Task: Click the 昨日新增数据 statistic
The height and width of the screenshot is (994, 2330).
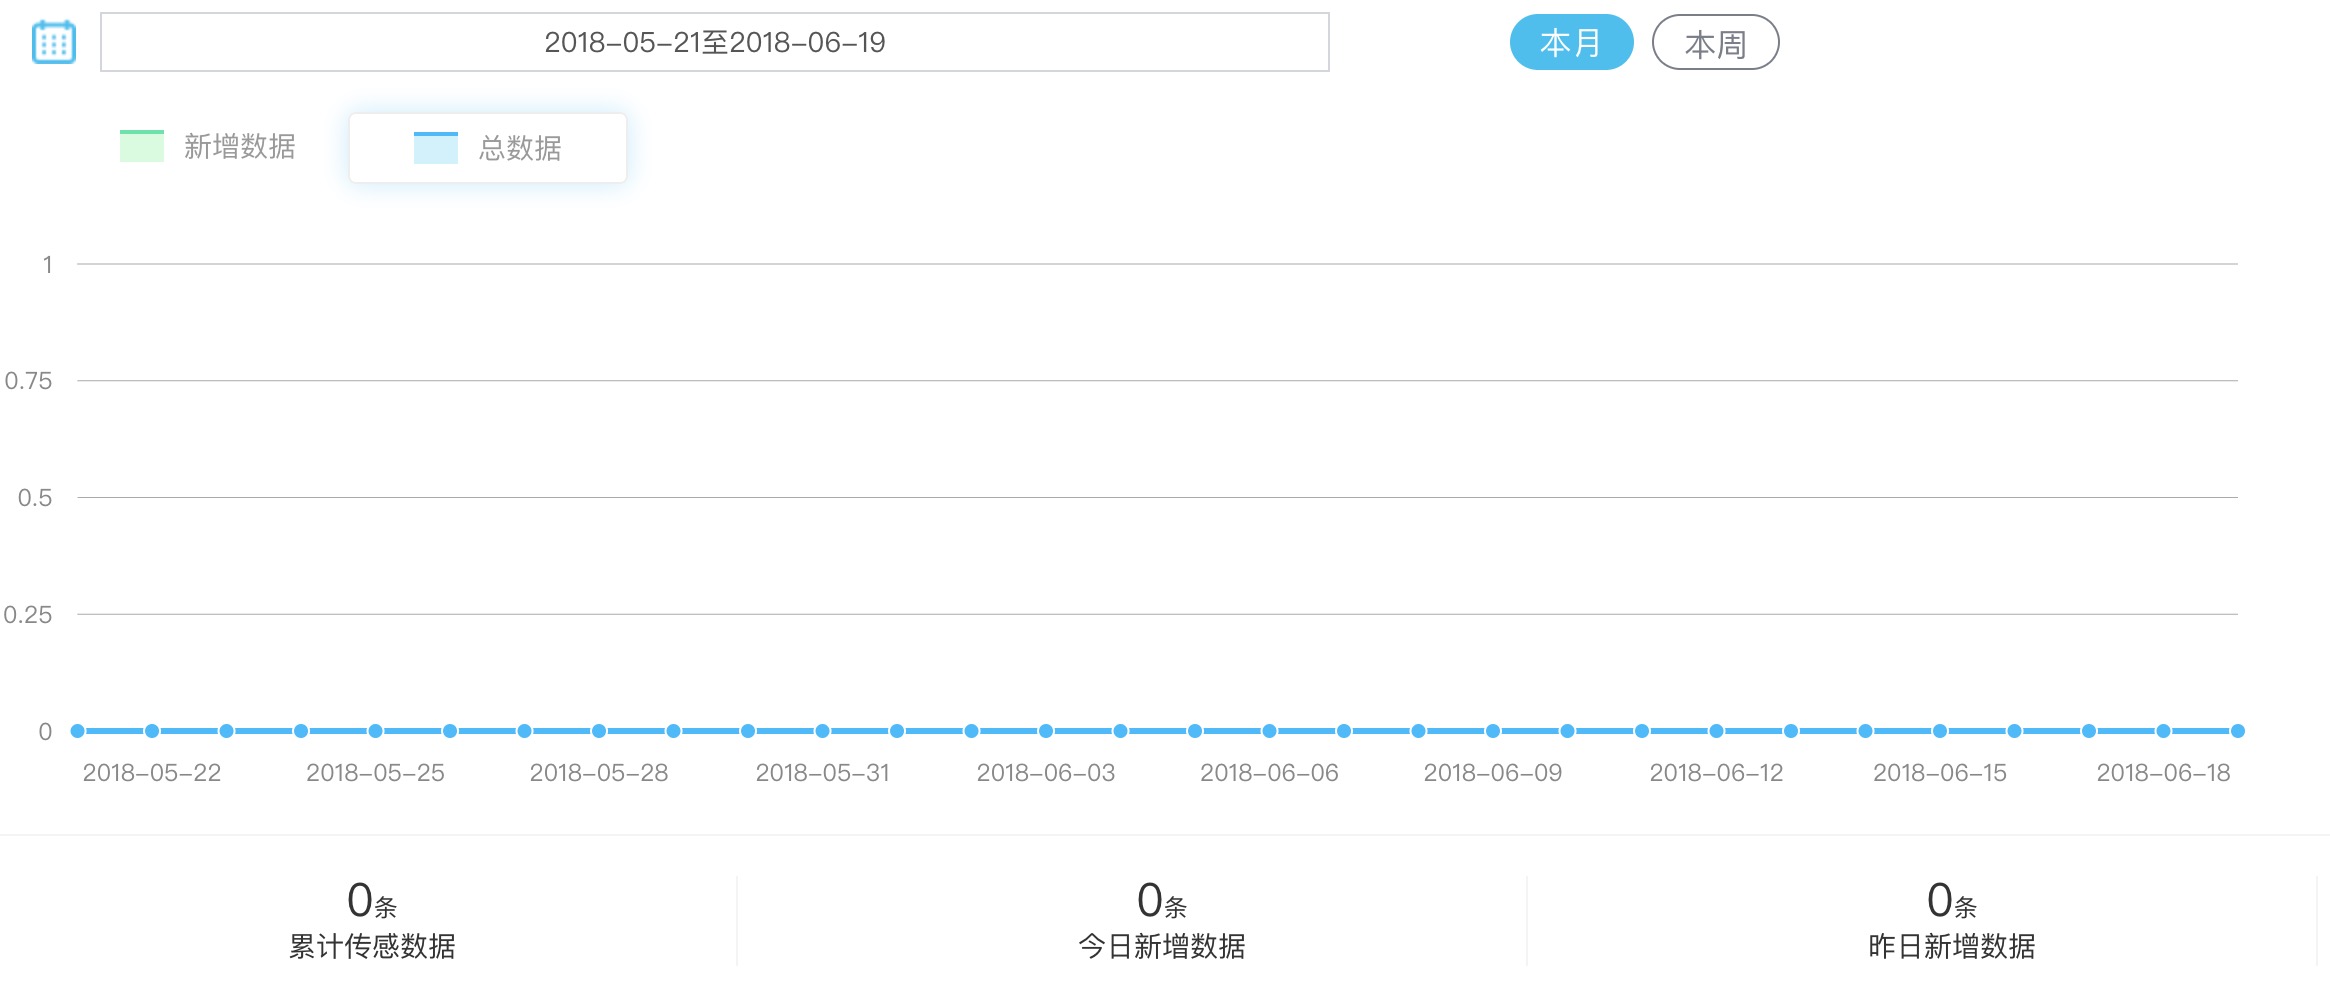Action: tap(1951, 921)
